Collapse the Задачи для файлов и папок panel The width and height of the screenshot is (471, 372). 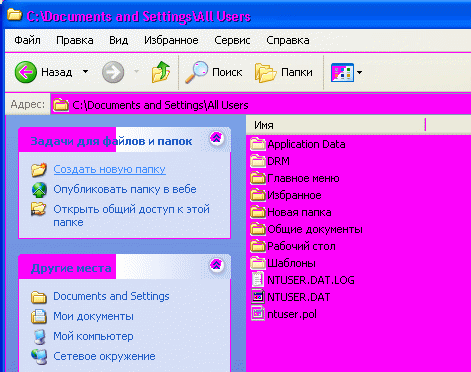click(x=216, y=138)
